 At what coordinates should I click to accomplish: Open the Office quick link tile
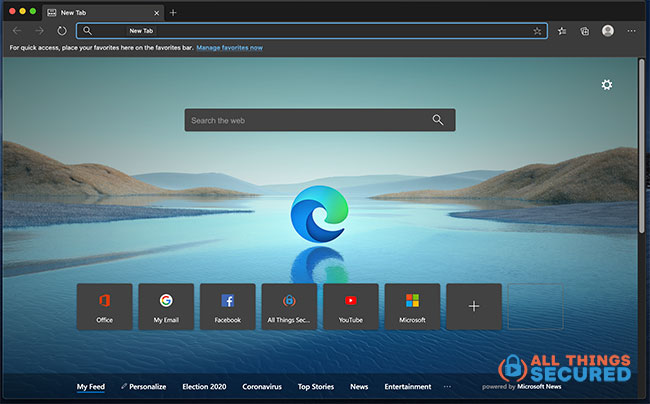pyautogui.click(x=104, y=307)
